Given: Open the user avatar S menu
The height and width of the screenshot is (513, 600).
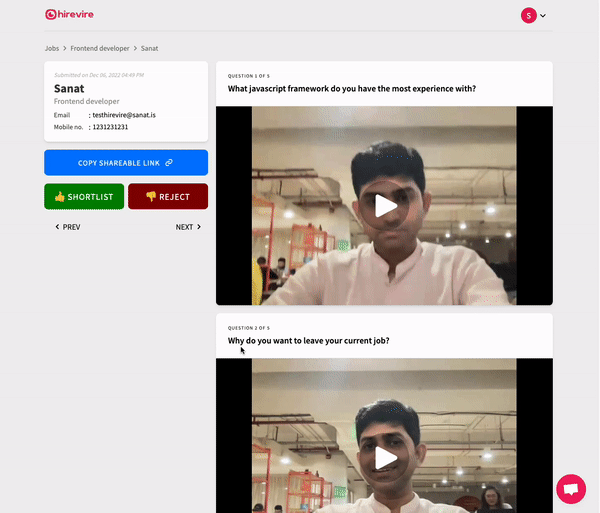Looking at the screenshot, I should tap(528, 15).
